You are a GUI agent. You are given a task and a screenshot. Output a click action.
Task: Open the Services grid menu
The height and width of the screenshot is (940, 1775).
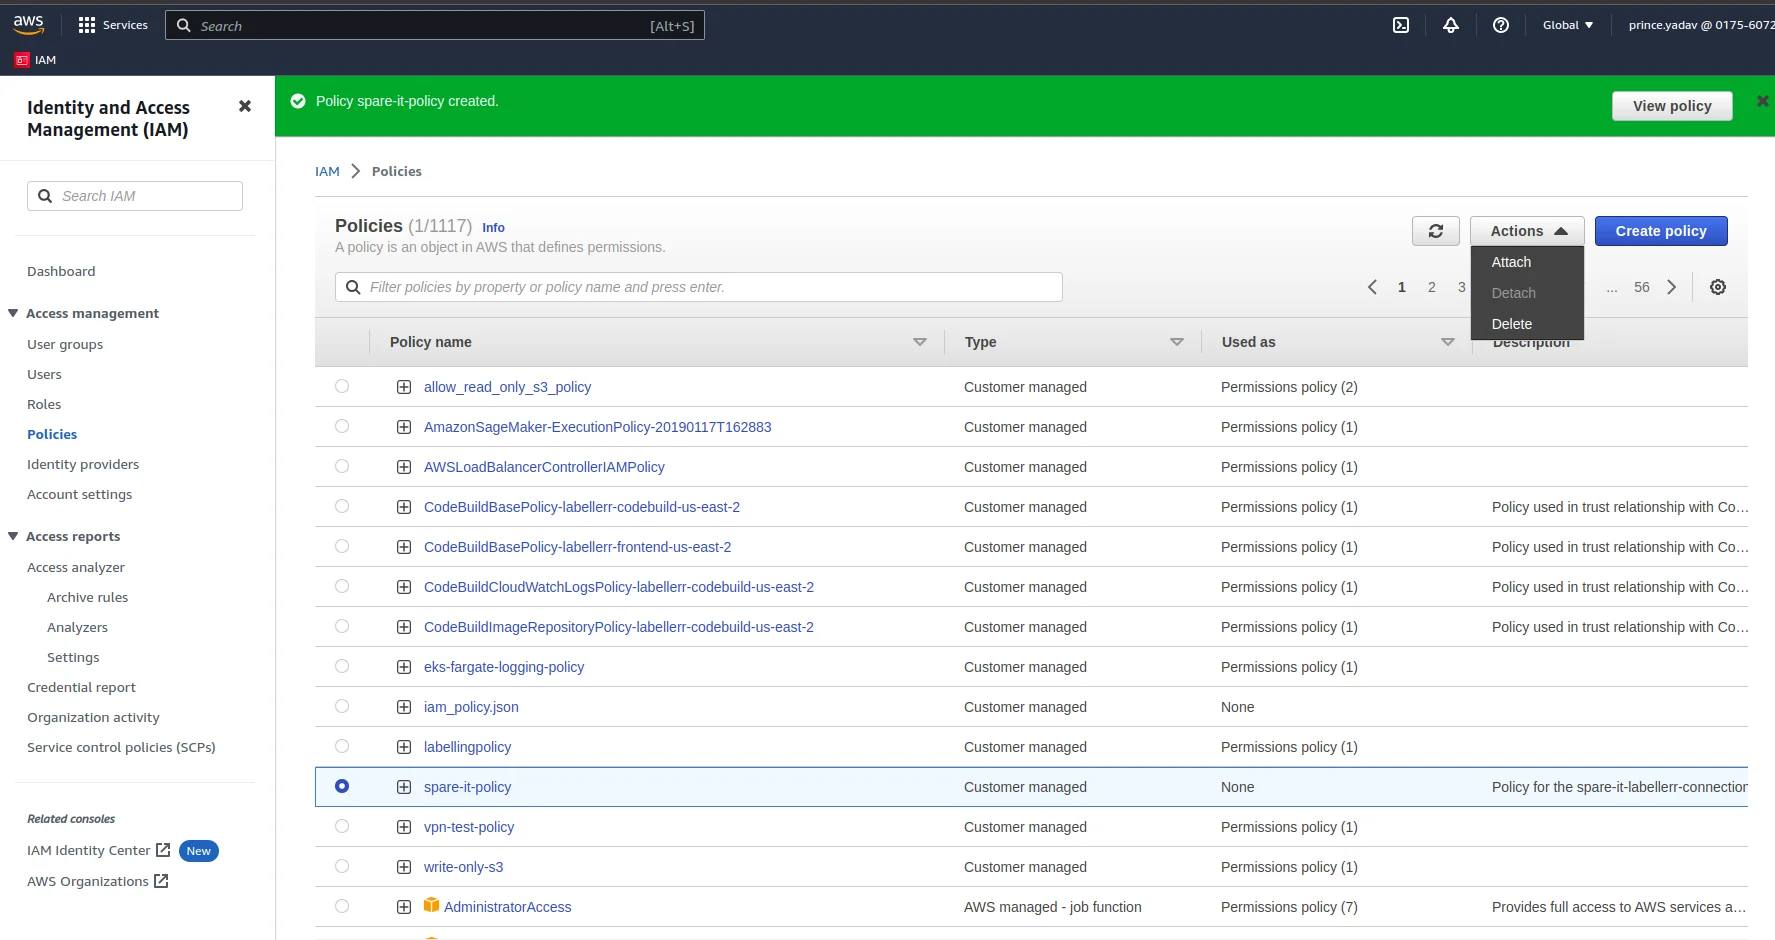click(112, 25)
